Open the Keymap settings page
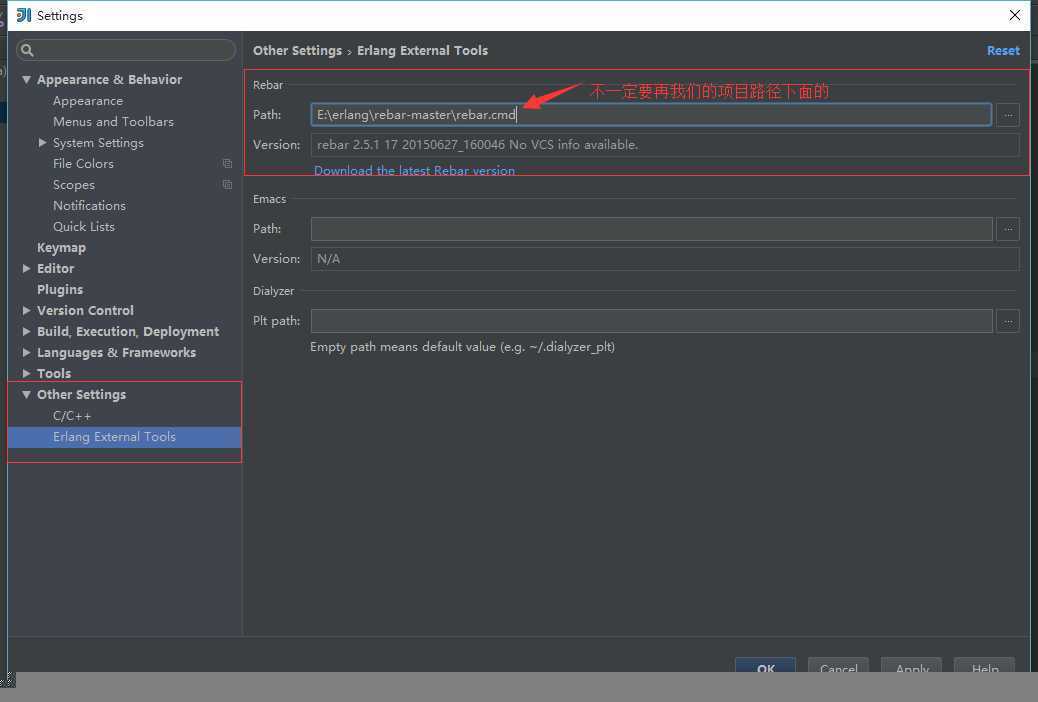Image resolution: width=1038 pixels, height=702 pixels. pos(62,248)
